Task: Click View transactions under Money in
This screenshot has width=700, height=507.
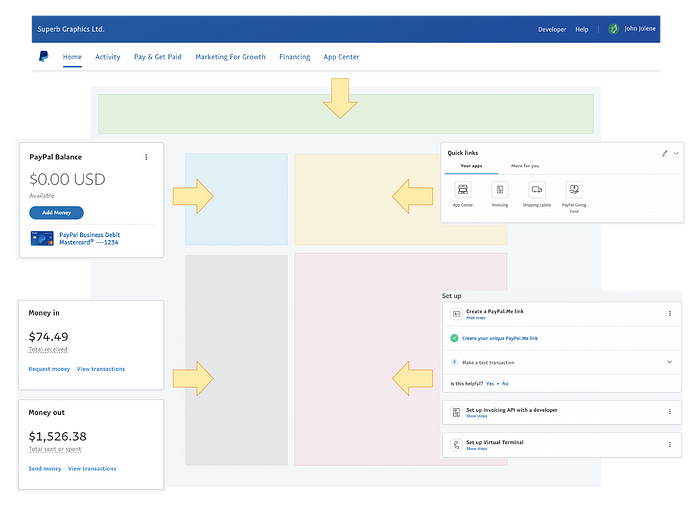Action: pos(101,369)
